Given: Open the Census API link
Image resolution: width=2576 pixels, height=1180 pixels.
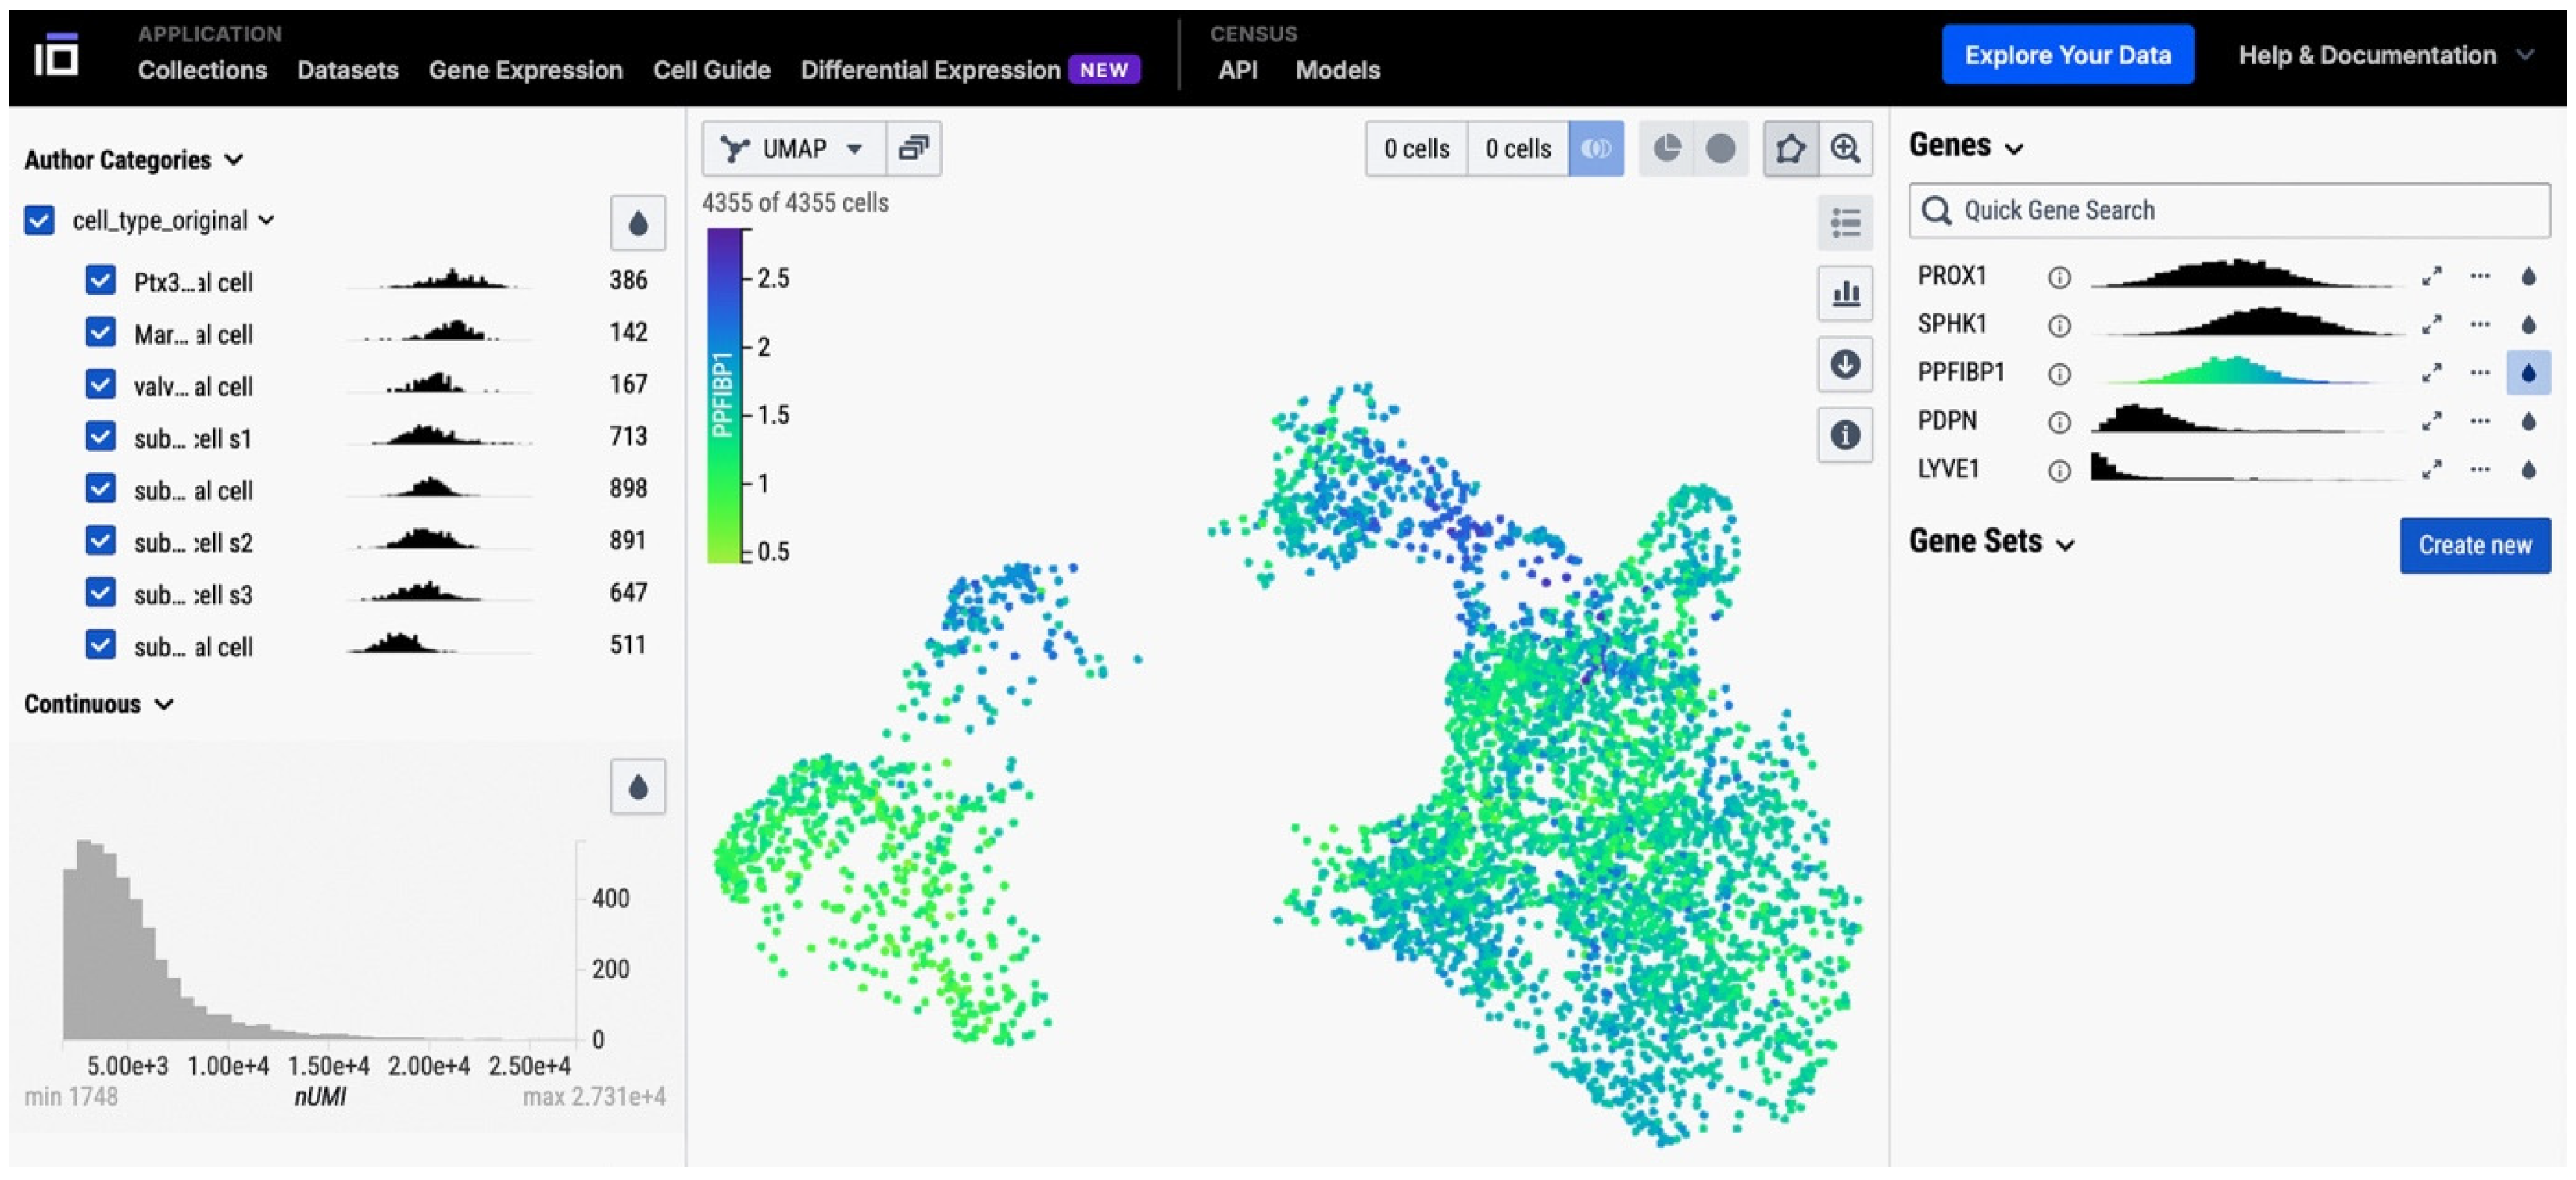Looking at the screenshot, I should [x=1237, y=70].
